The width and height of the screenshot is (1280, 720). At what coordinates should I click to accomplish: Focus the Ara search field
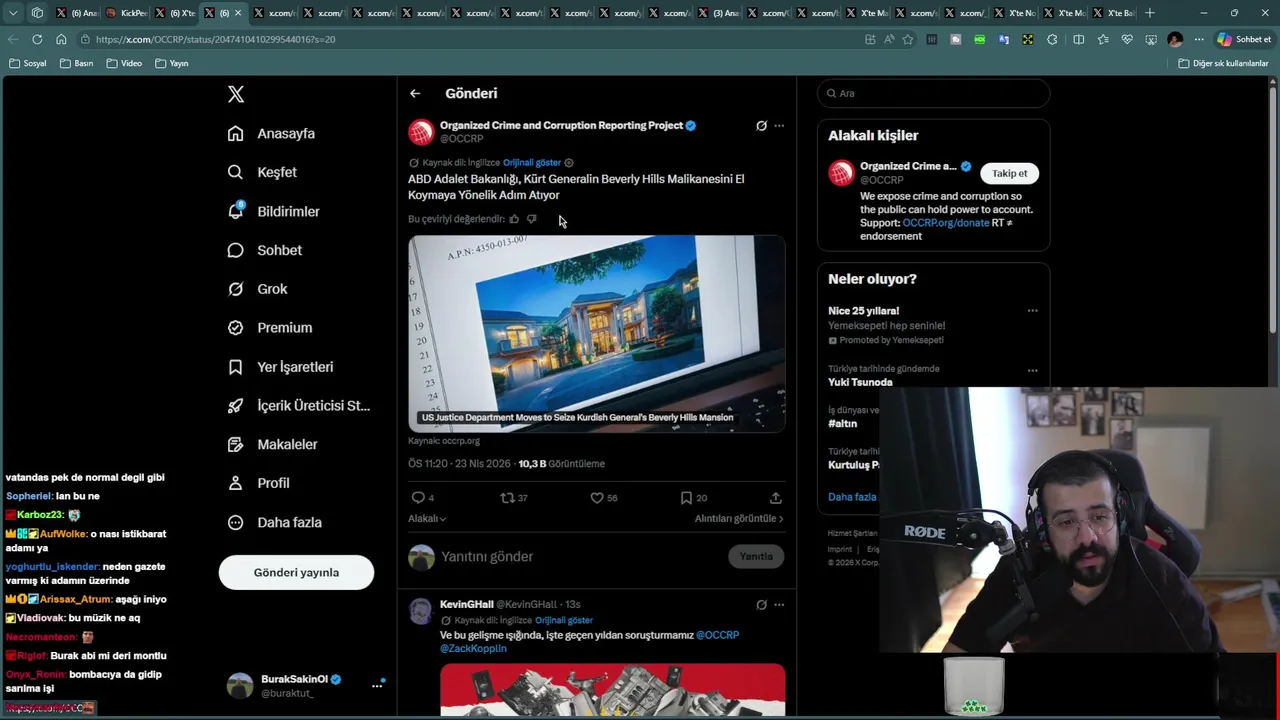coord(934,93)
